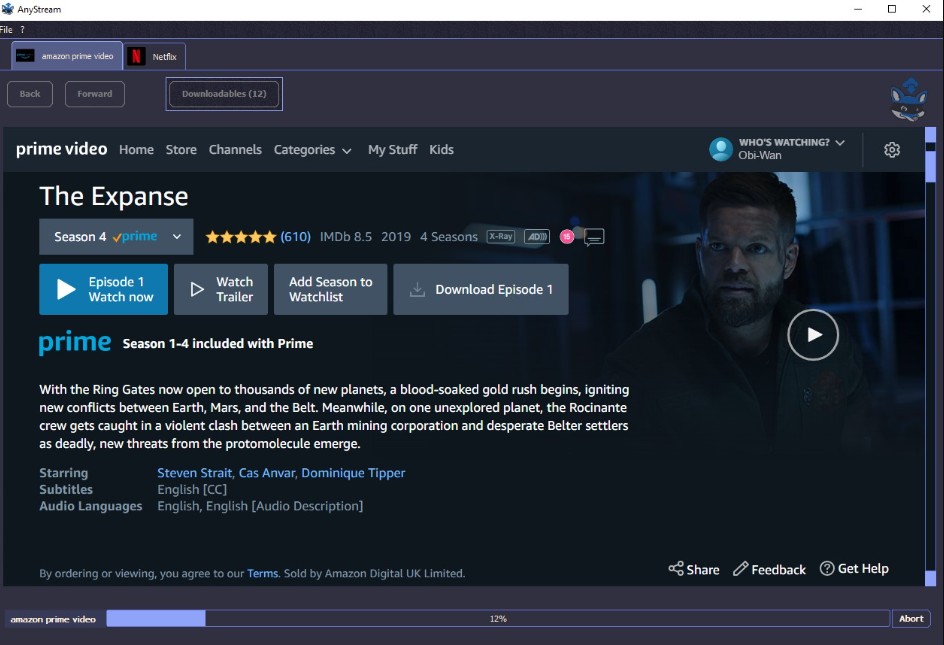Screen dimensions: 944x645
Task: Click the AnyStream fox mascot icon
Action: [909, 99]
